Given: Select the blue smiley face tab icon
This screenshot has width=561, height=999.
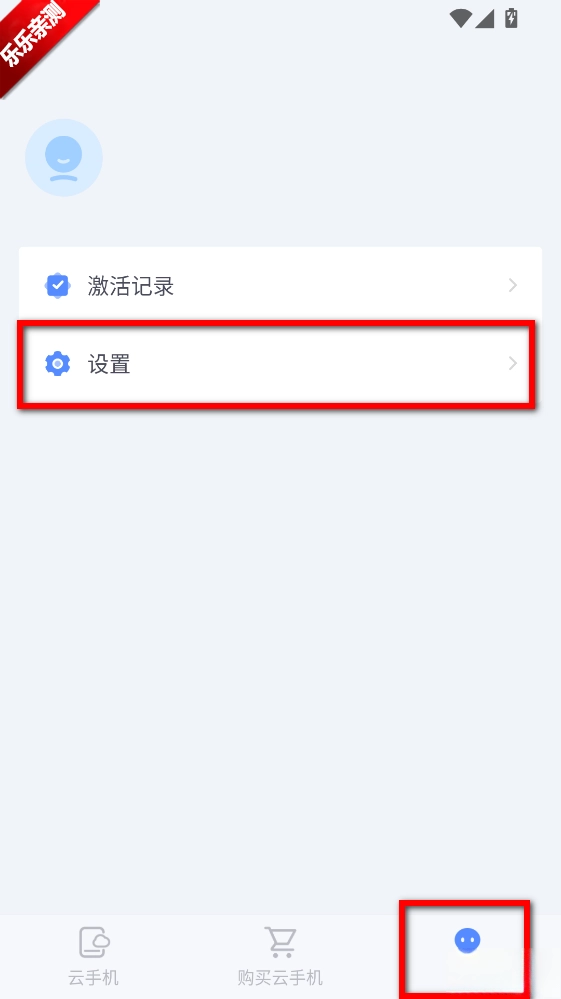Looking at the screenshot, I should [x=467, y=940].
